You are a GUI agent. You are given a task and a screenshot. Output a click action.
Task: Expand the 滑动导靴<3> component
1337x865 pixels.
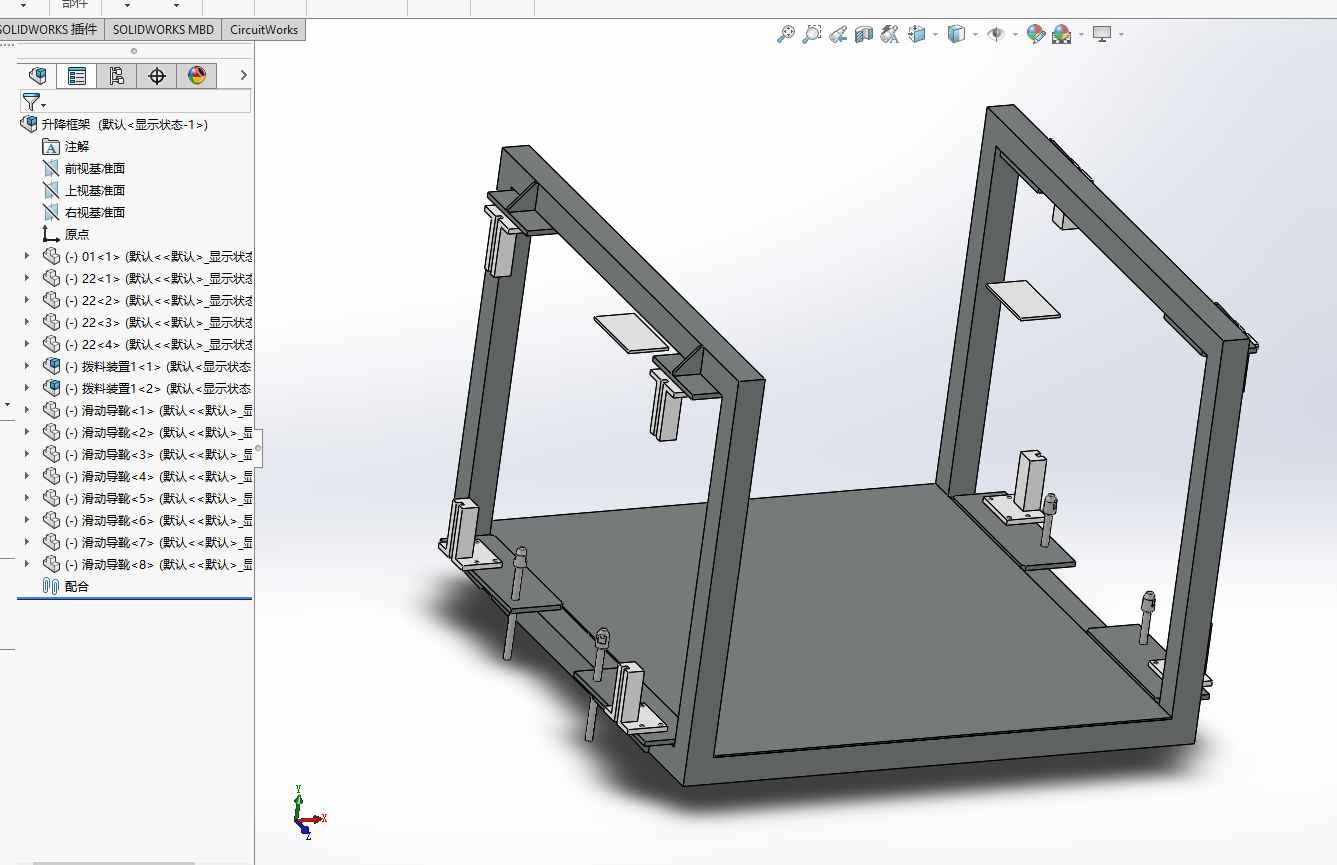coord(27,454)
